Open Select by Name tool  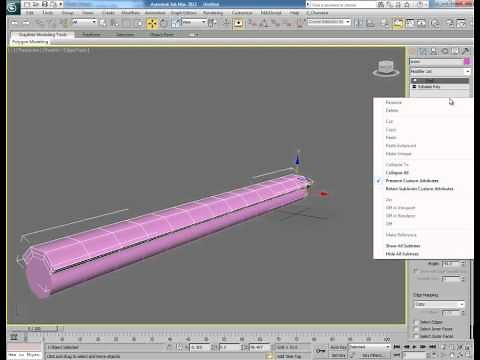click(x=114, y=23)
